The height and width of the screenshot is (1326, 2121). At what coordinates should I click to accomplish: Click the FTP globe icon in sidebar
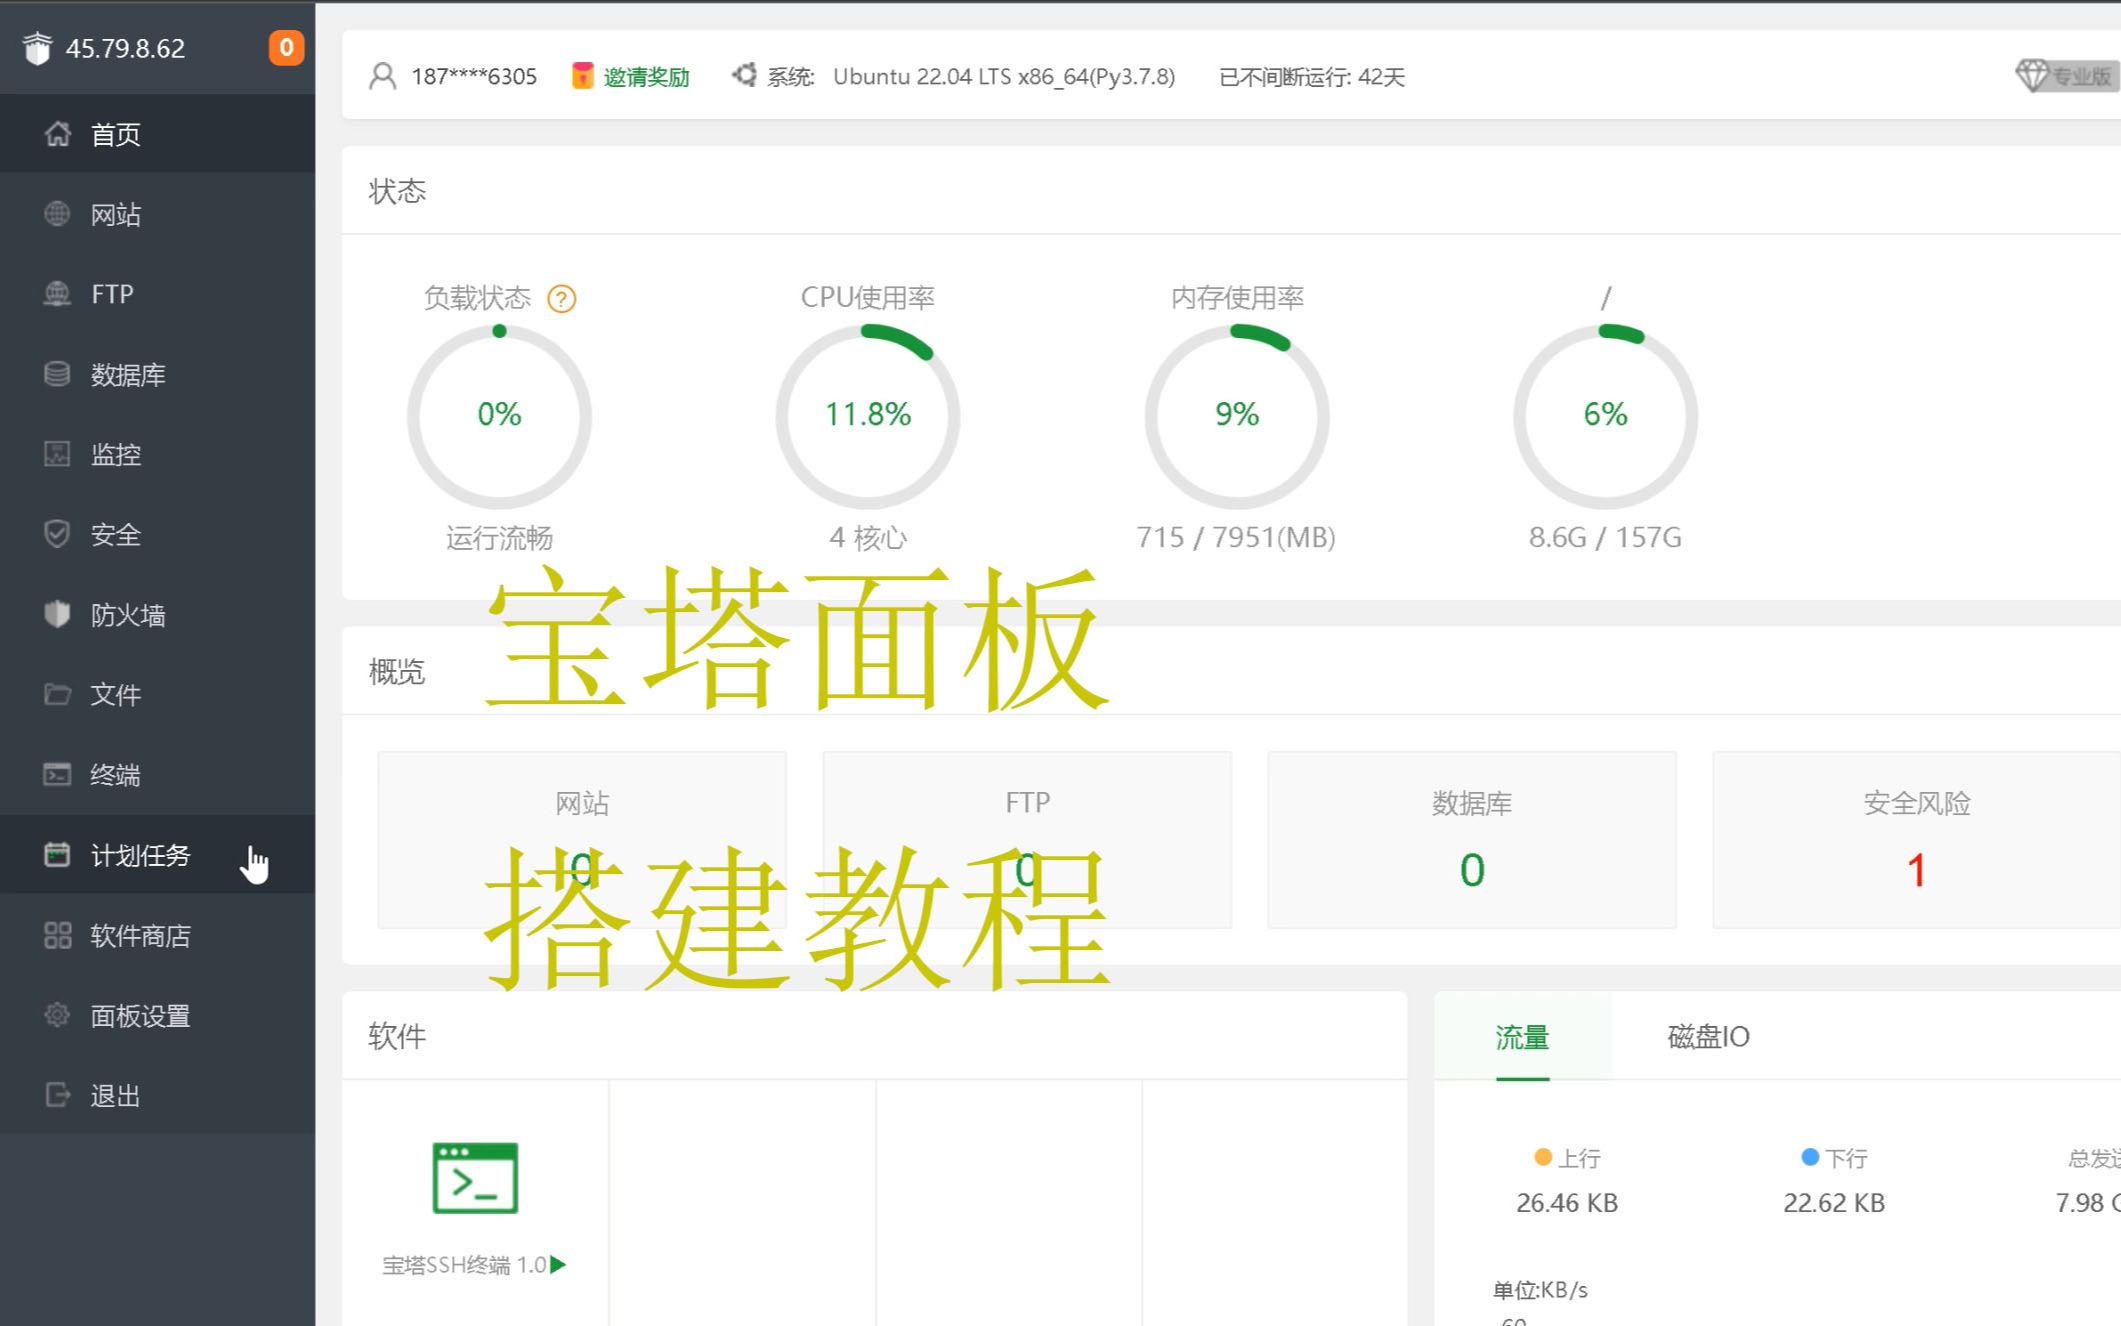pos(57,293)
